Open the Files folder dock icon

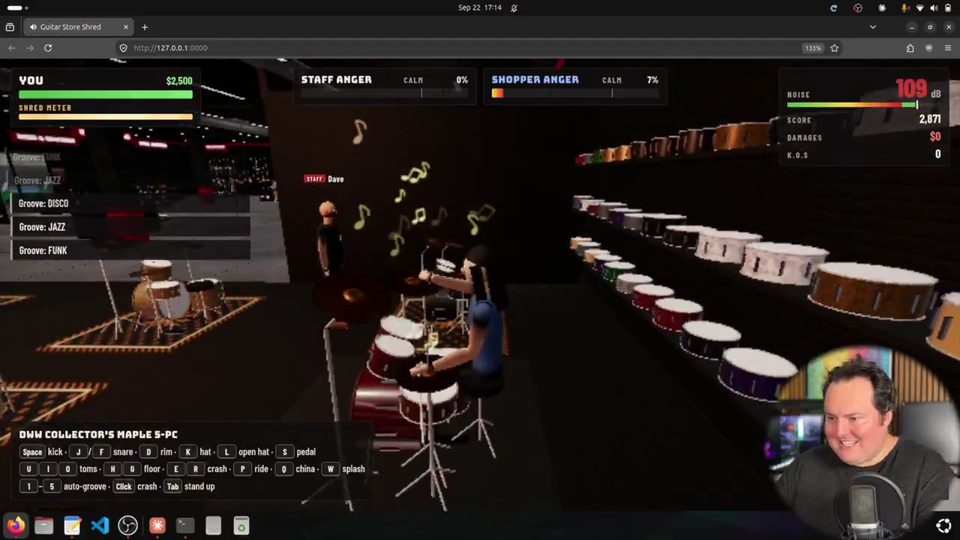click(44, 525)
